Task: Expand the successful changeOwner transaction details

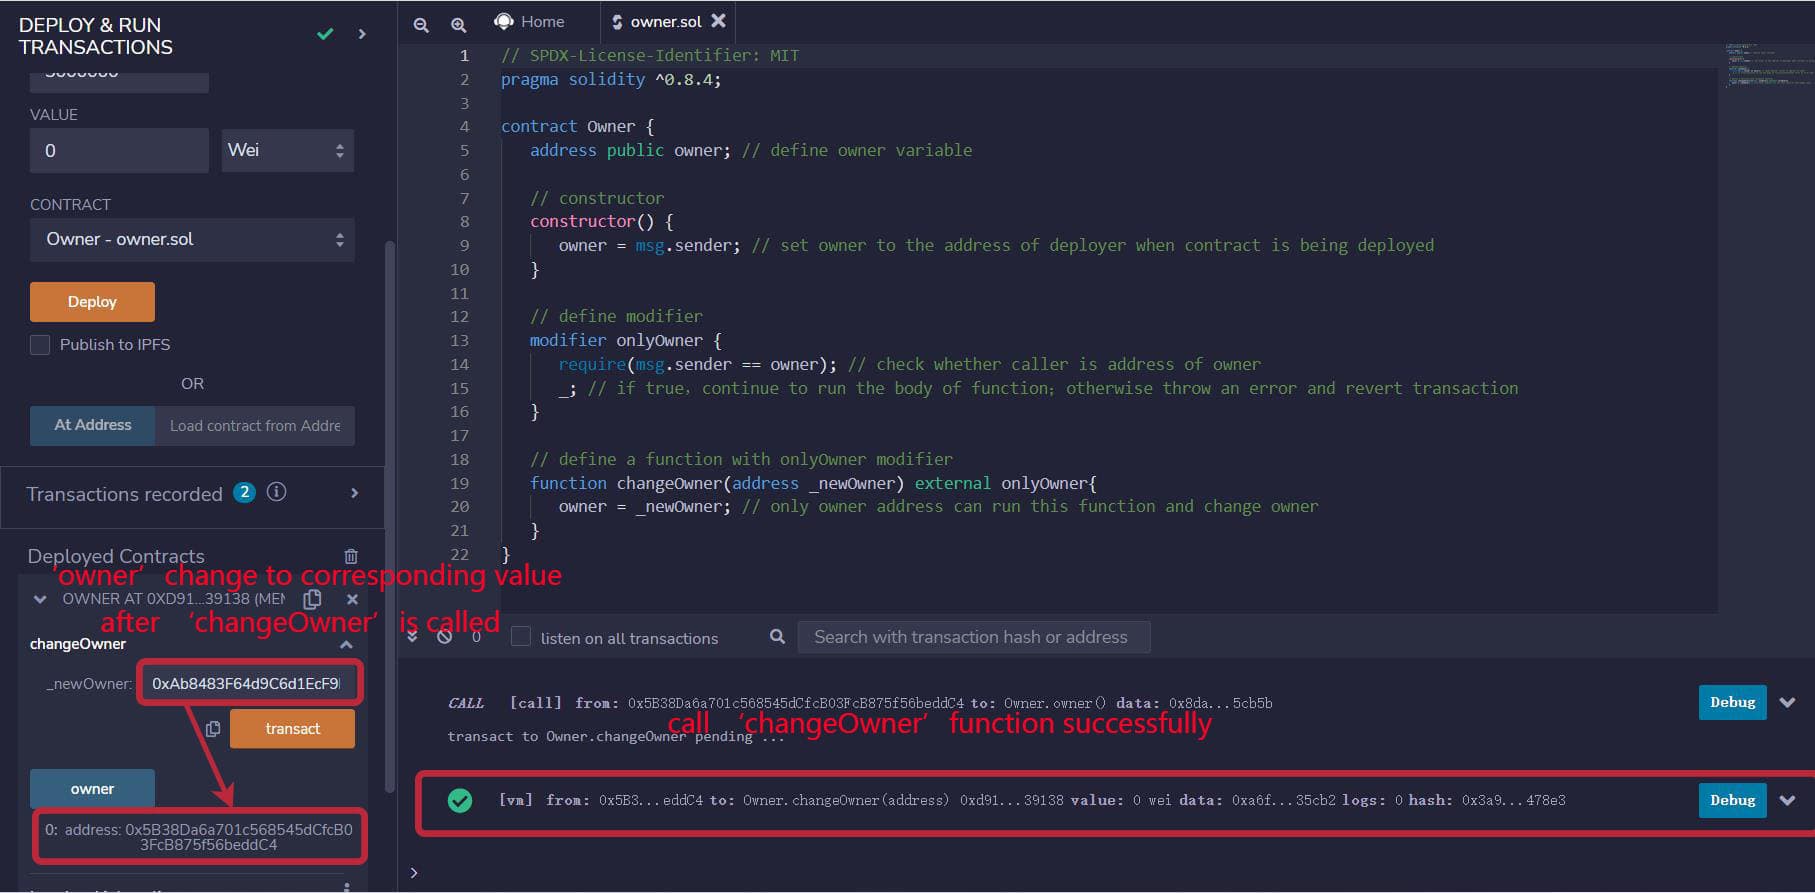Action: [x=1787, y=800]
